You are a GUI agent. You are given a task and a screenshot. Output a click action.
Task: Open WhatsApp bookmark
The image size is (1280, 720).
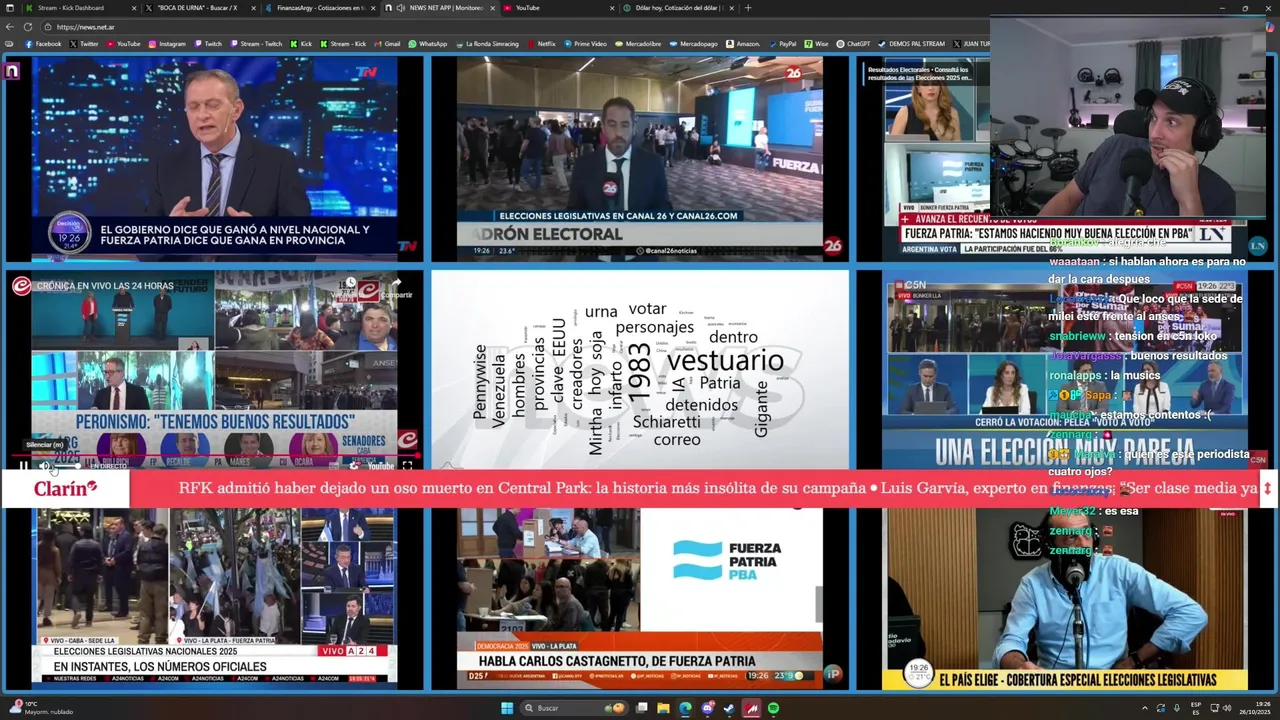tap(427, 44)
